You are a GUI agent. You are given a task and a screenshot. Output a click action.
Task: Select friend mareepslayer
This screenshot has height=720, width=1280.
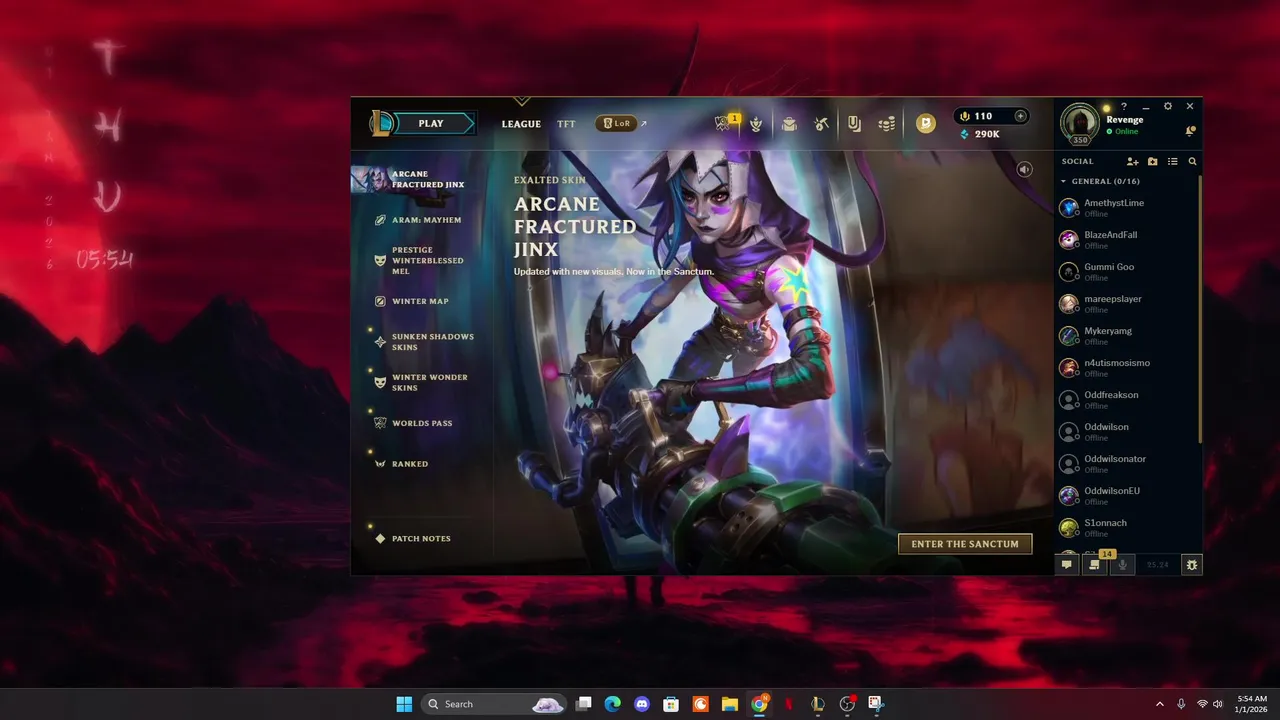tap(1127, 303)
